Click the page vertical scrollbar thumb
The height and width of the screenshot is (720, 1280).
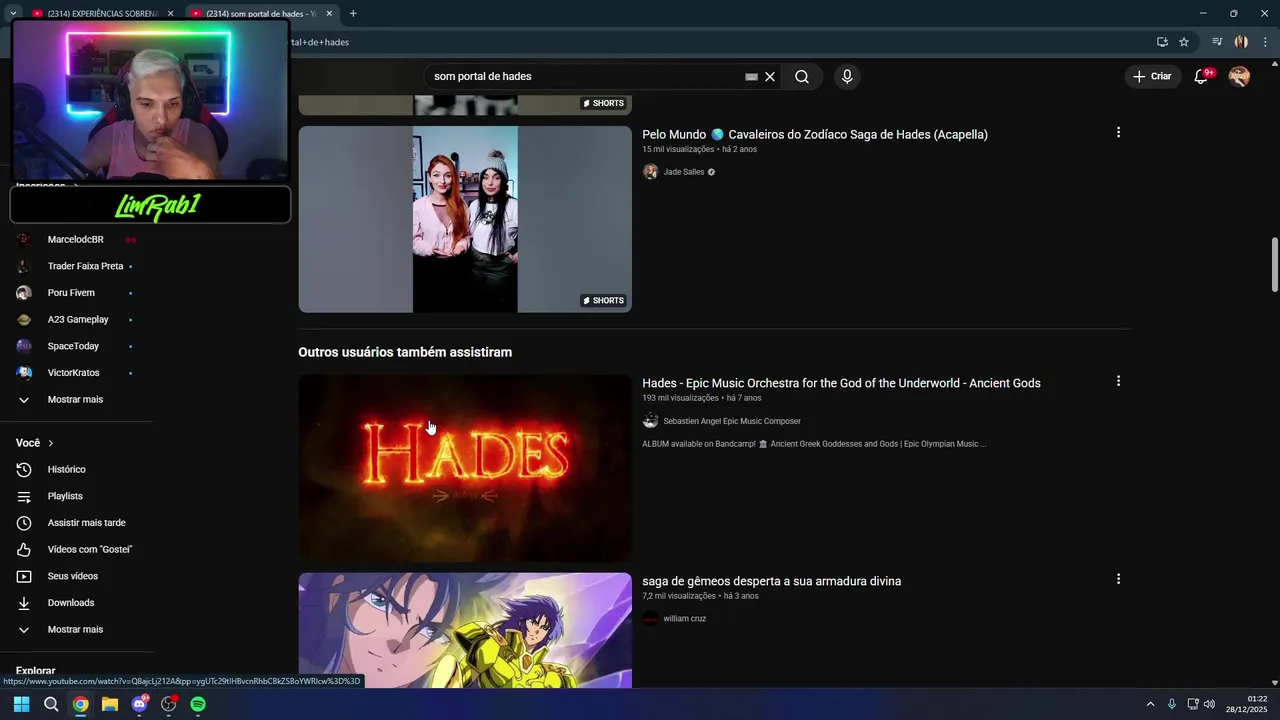click(1274, 265)
